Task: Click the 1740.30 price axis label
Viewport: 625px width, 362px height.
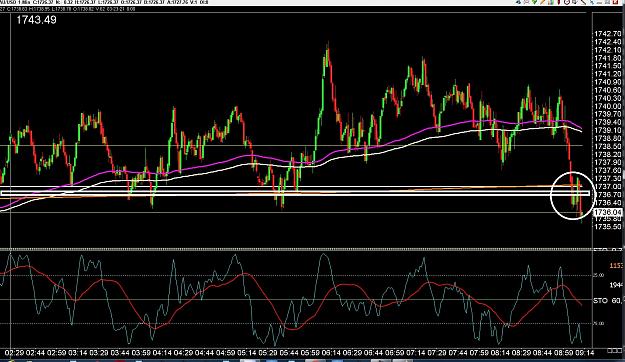Action: pyautogui.click(x=607, y=98)
